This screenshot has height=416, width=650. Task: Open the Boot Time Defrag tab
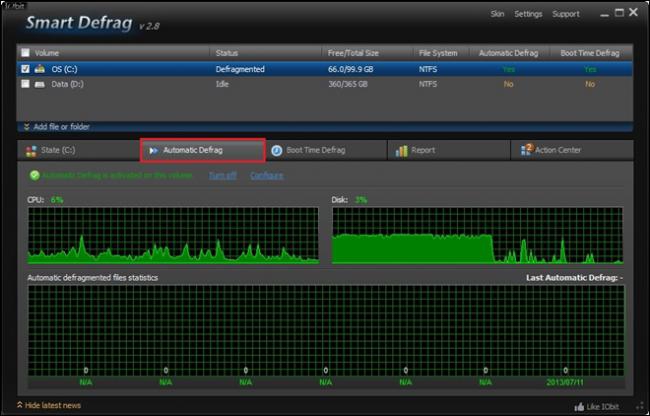pos(326,150)
